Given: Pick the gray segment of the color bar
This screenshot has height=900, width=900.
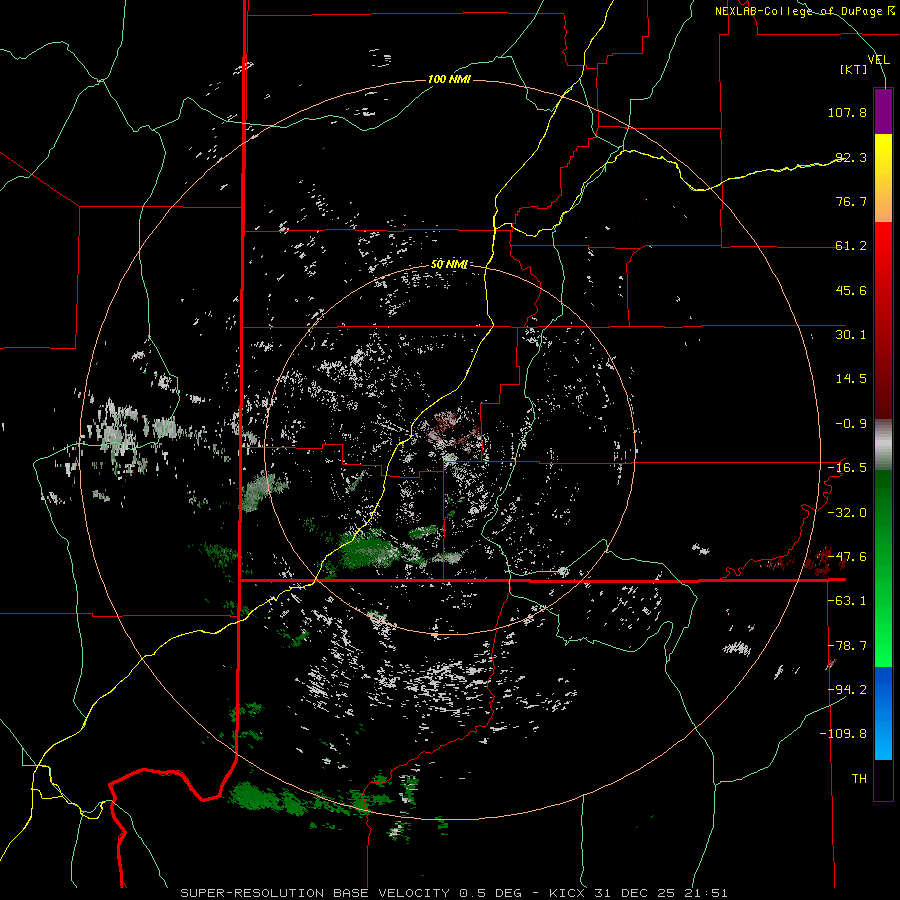Looking at the screenshot, I should point(883,445).
